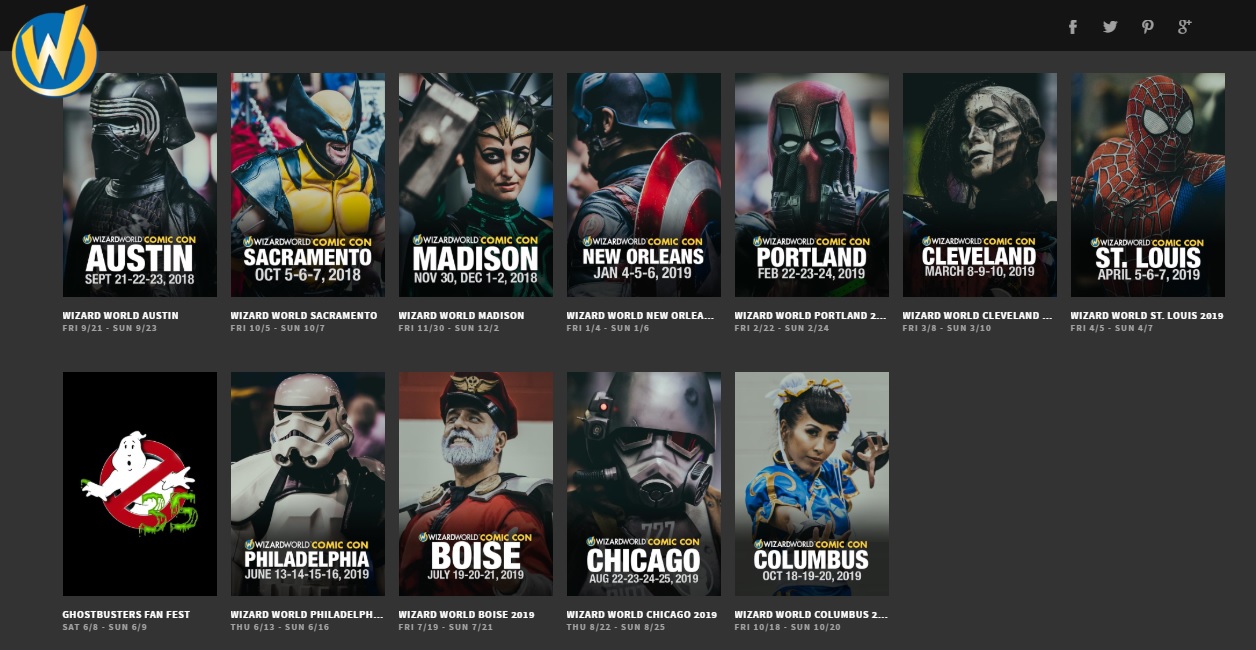
Task: Open the Twitter social link
Action: tap(1110, 27)
